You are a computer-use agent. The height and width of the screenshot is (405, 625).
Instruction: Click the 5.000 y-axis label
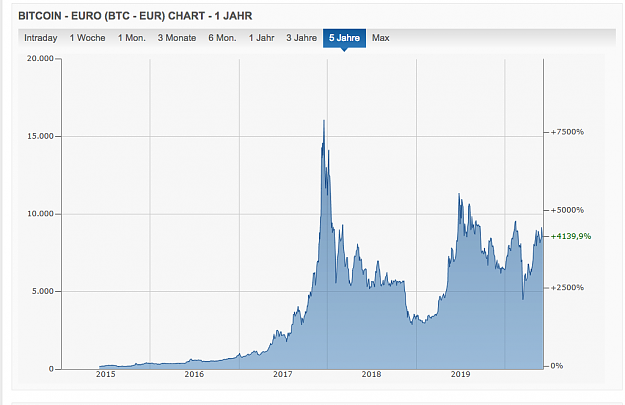[x=43, y=291]
